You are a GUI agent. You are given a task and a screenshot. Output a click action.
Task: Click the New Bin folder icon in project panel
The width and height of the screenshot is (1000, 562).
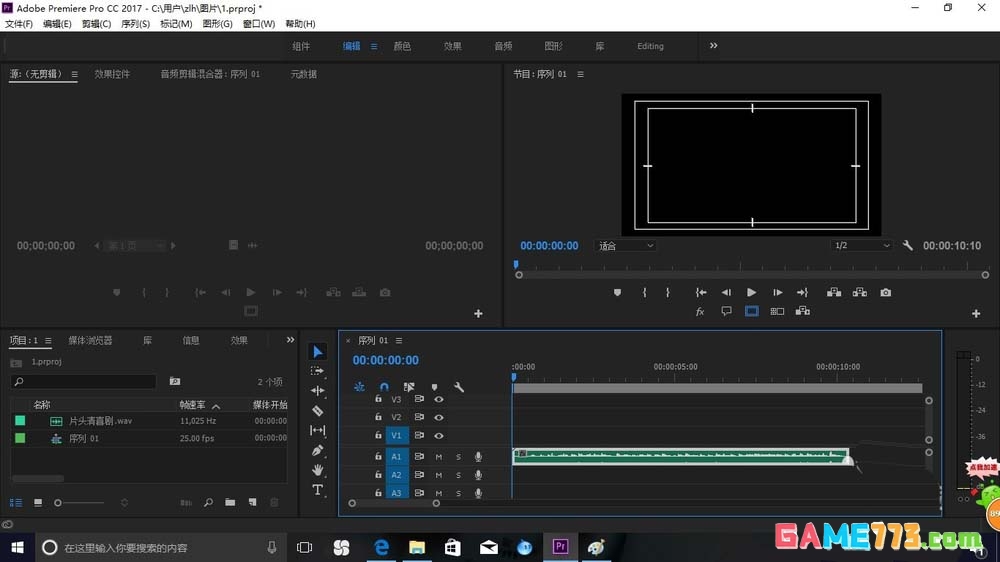230,503
